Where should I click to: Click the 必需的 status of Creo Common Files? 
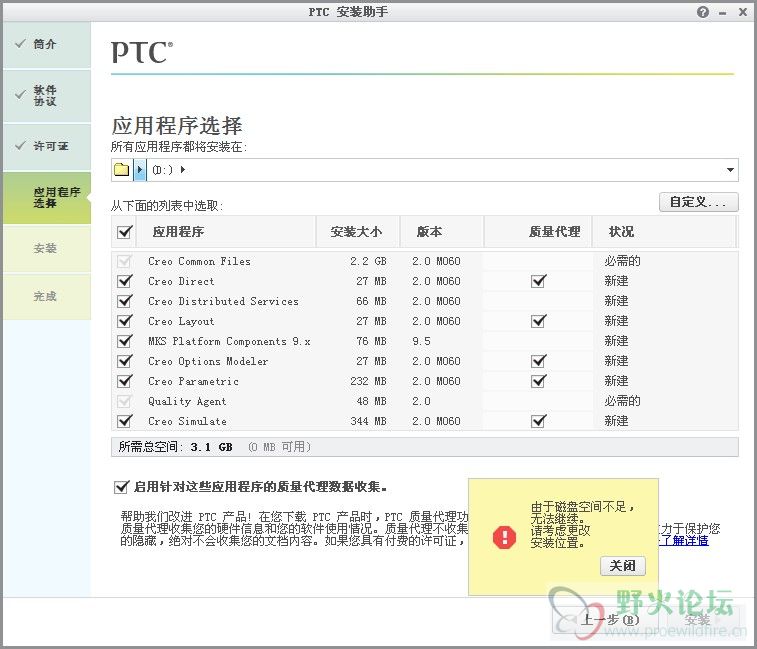[622, 261]
